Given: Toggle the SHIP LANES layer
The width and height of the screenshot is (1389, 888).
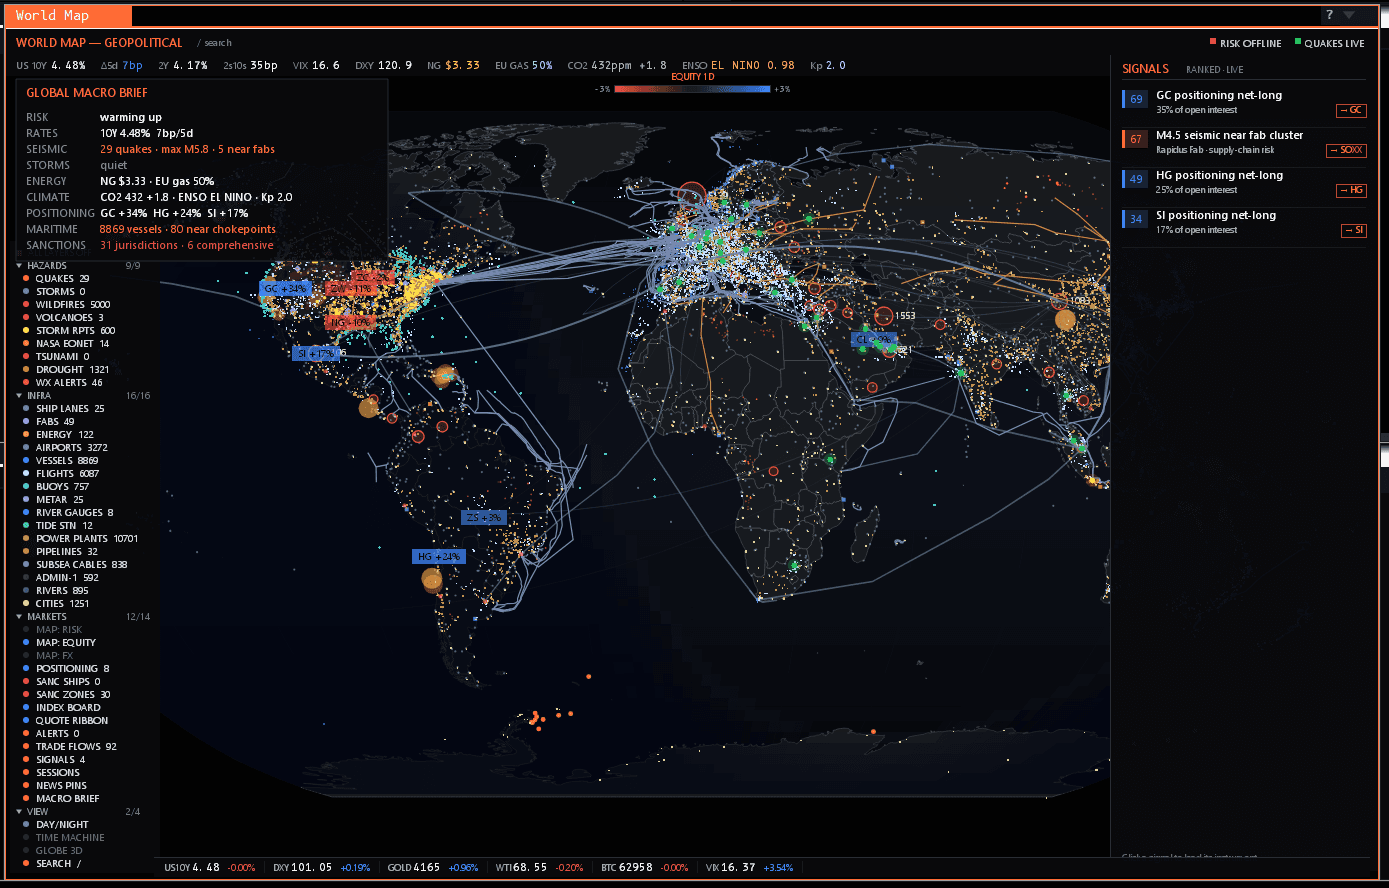Looking at the screenshot, I should (x=63, y=408).
